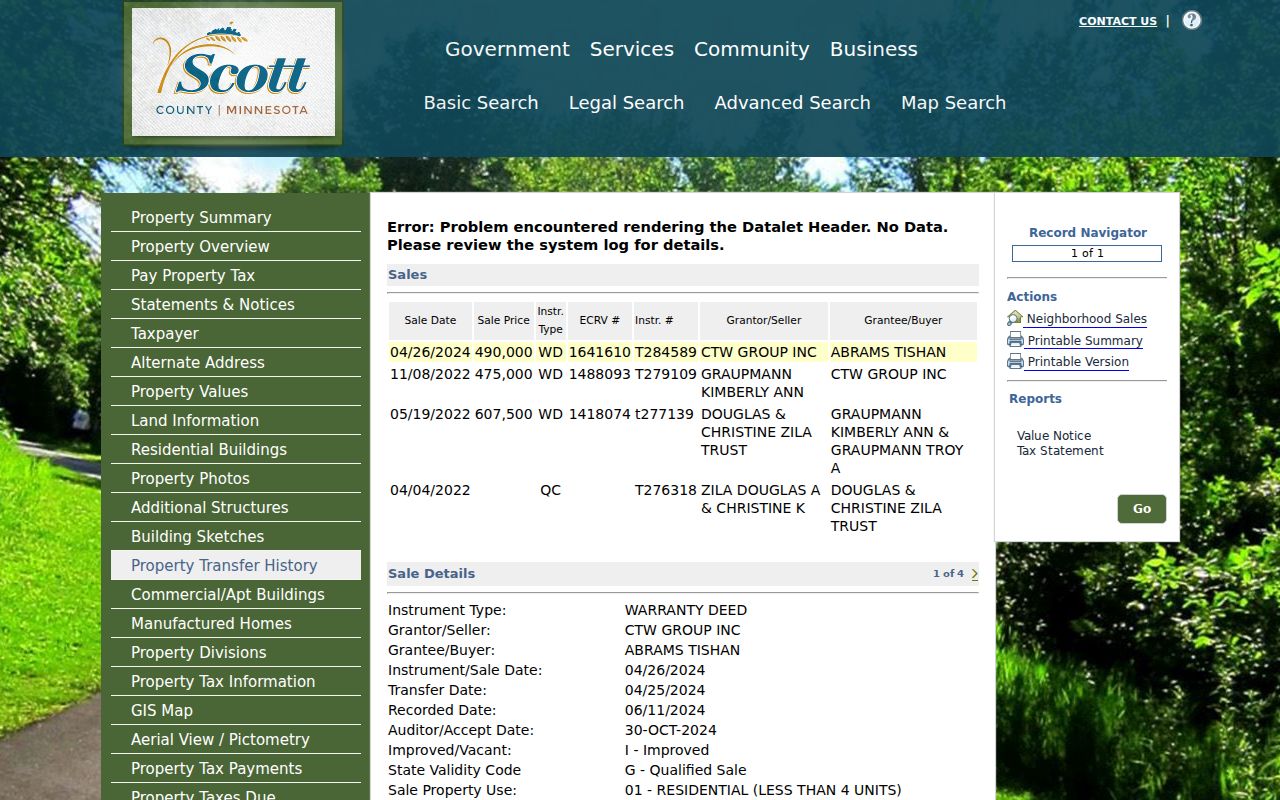1280x800 pixels.
Task: Open the Business menu
Action: 874,49
